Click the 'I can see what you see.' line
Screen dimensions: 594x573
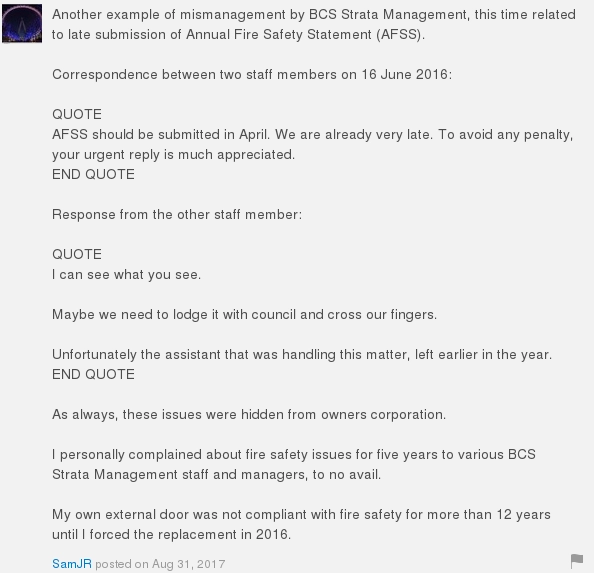point(127,275)
